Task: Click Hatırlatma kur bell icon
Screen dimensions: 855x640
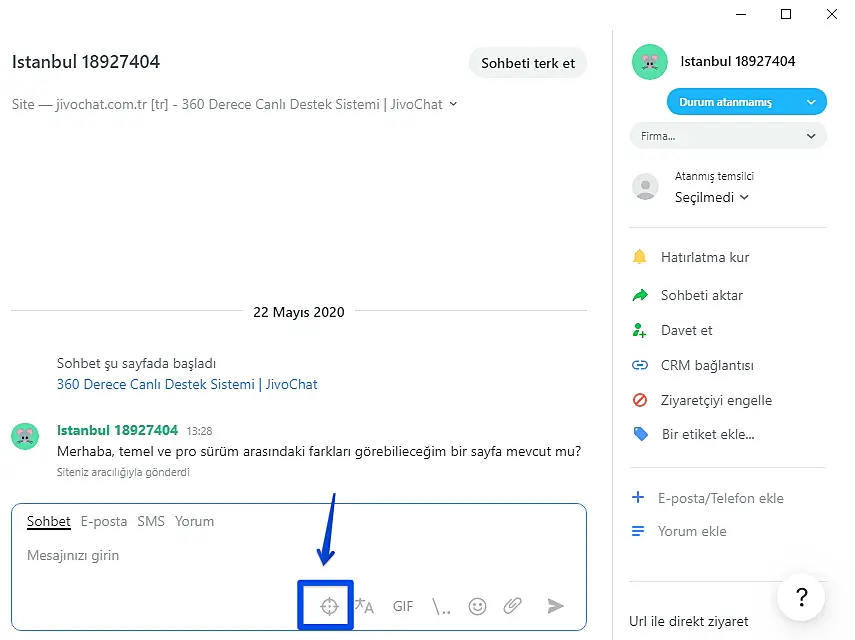Action: [640, 257]
